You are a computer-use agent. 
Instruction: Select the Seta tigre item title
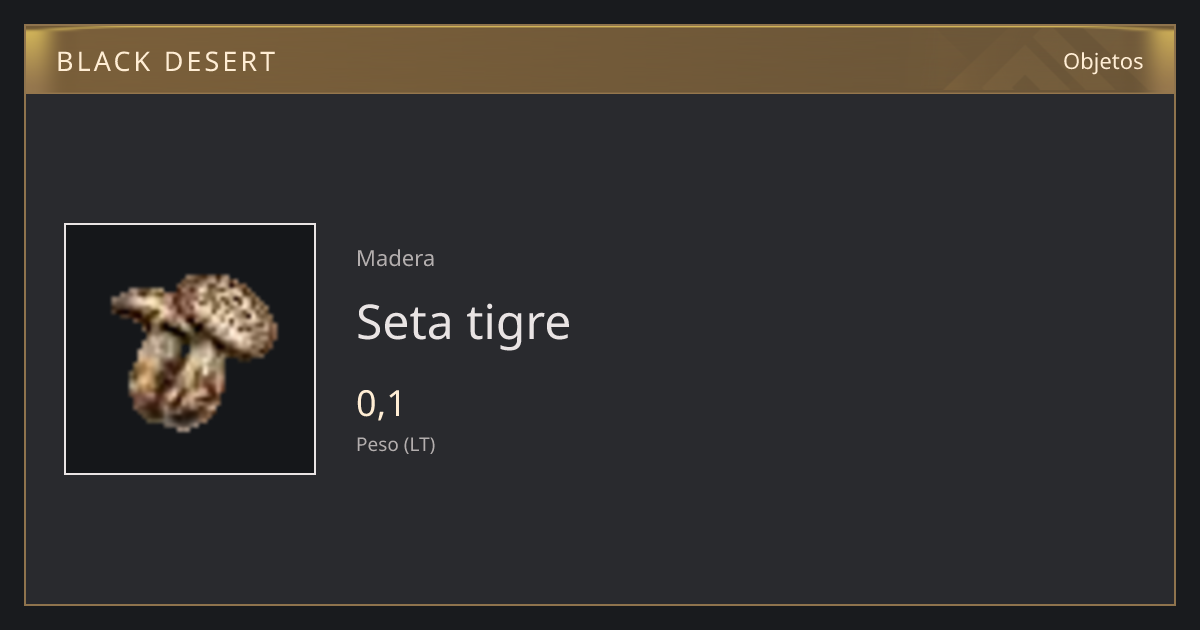pyautogui.click(x=463, y=322)
